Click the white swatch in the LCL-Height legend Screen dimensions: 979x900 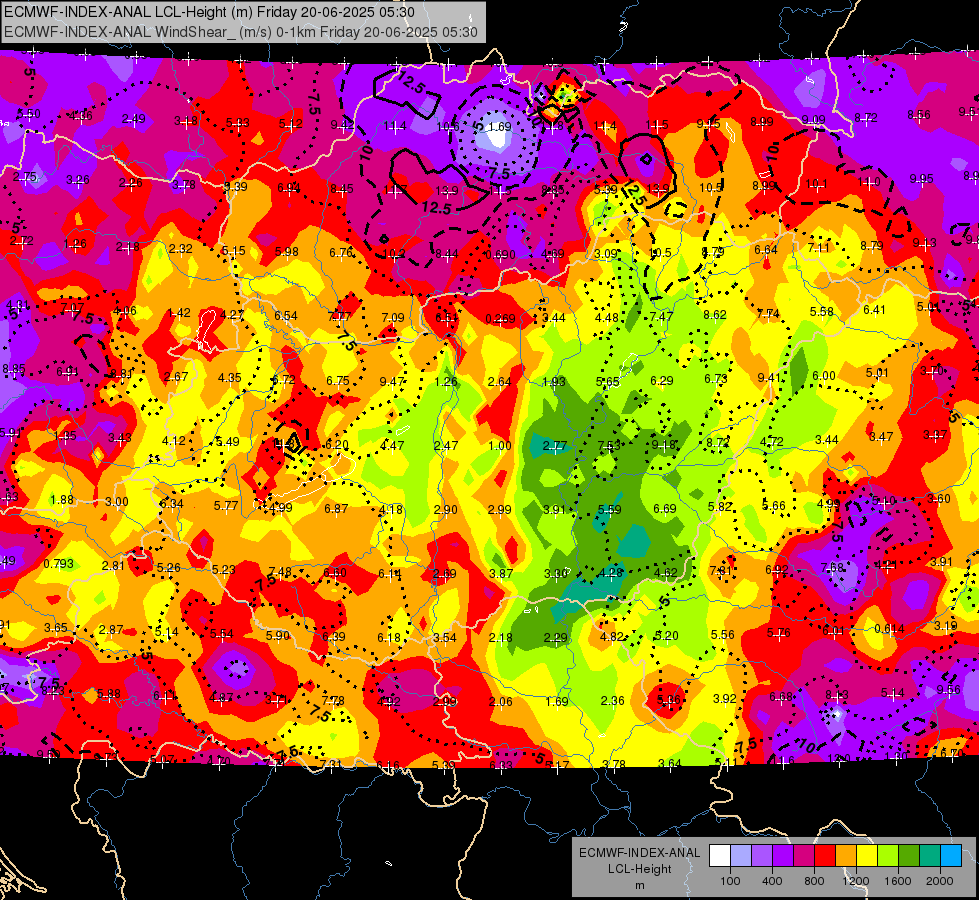click(x=720, y=856)
